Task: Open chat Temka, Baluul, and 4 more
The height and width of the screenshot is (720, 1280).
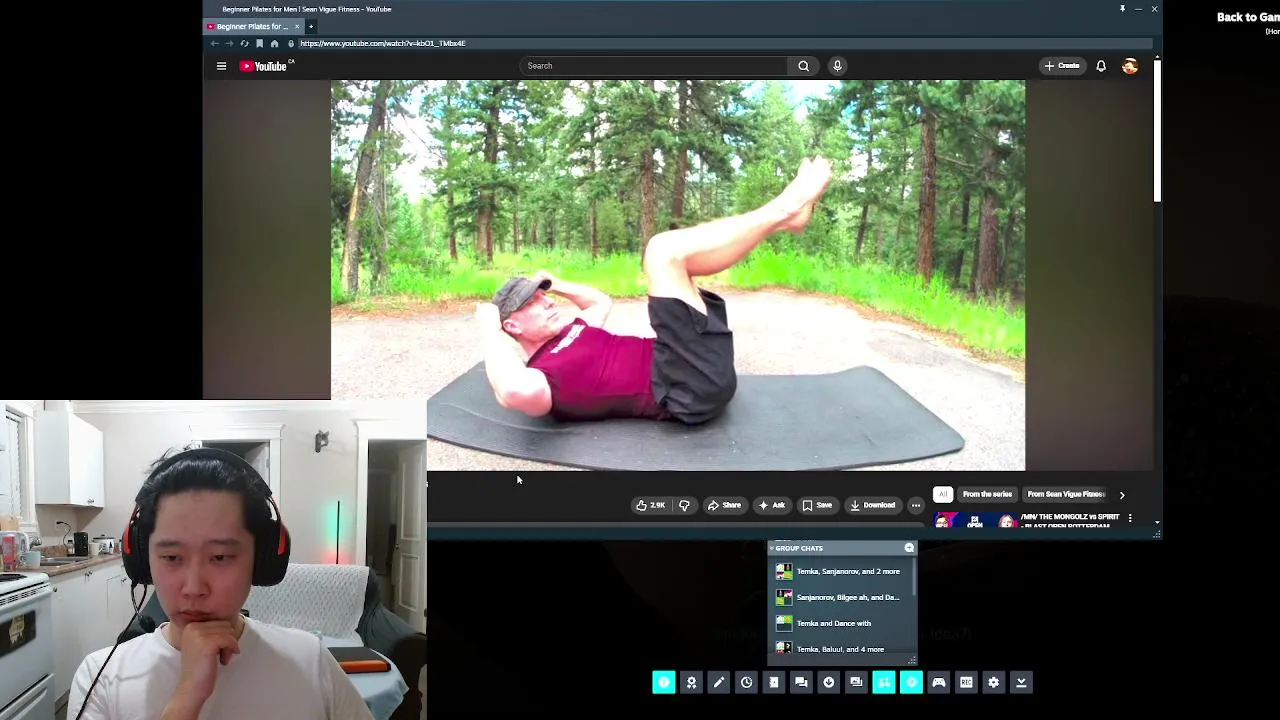Action: [x=840, y=649]
